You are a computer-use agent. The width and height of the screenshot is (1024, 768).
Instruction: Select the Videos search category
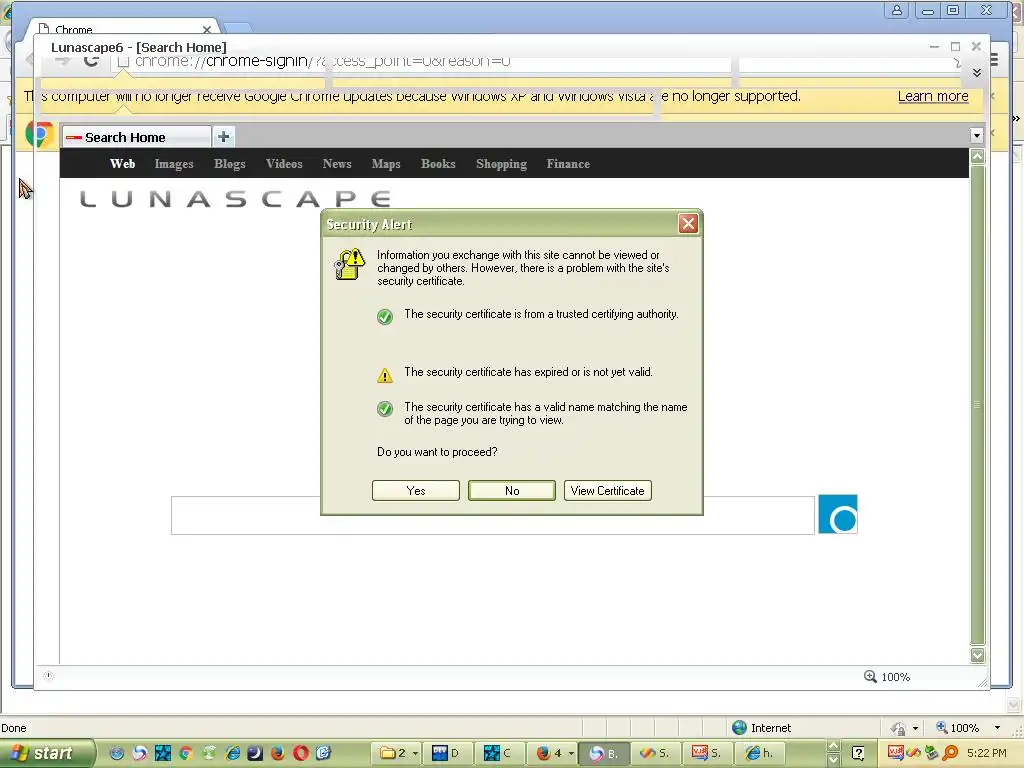click(284, 164)
